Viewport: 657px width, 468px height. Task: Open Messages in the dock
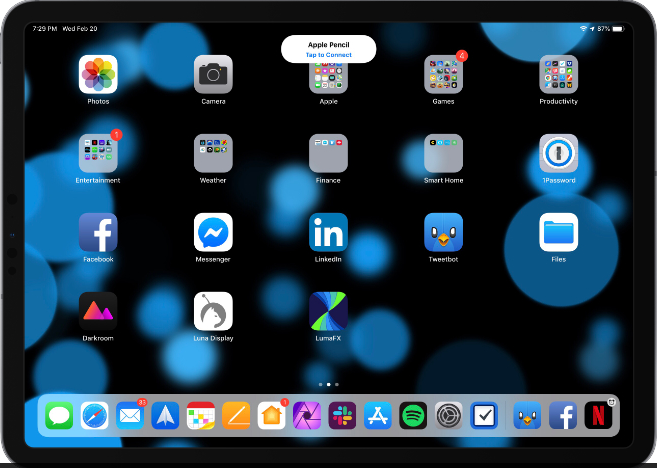coord(59,416)
